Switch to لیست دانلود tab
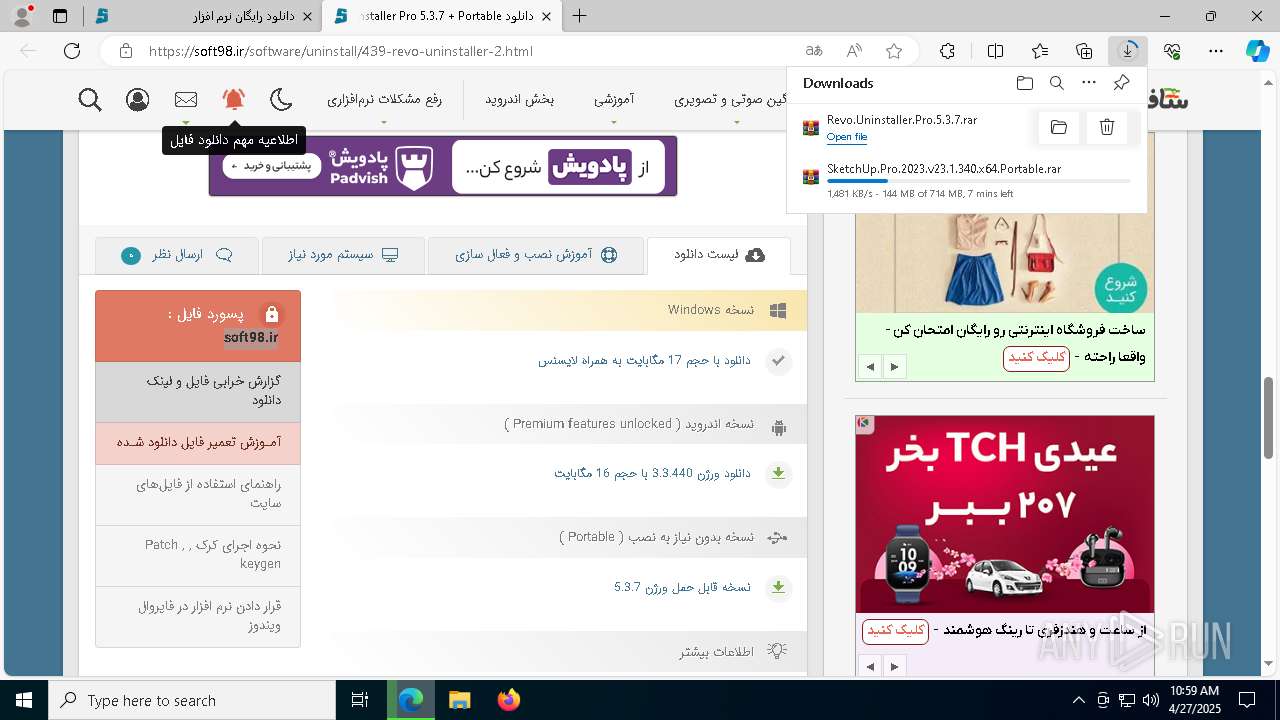This screenshot has width=1280, height=720. pos(719,255)
